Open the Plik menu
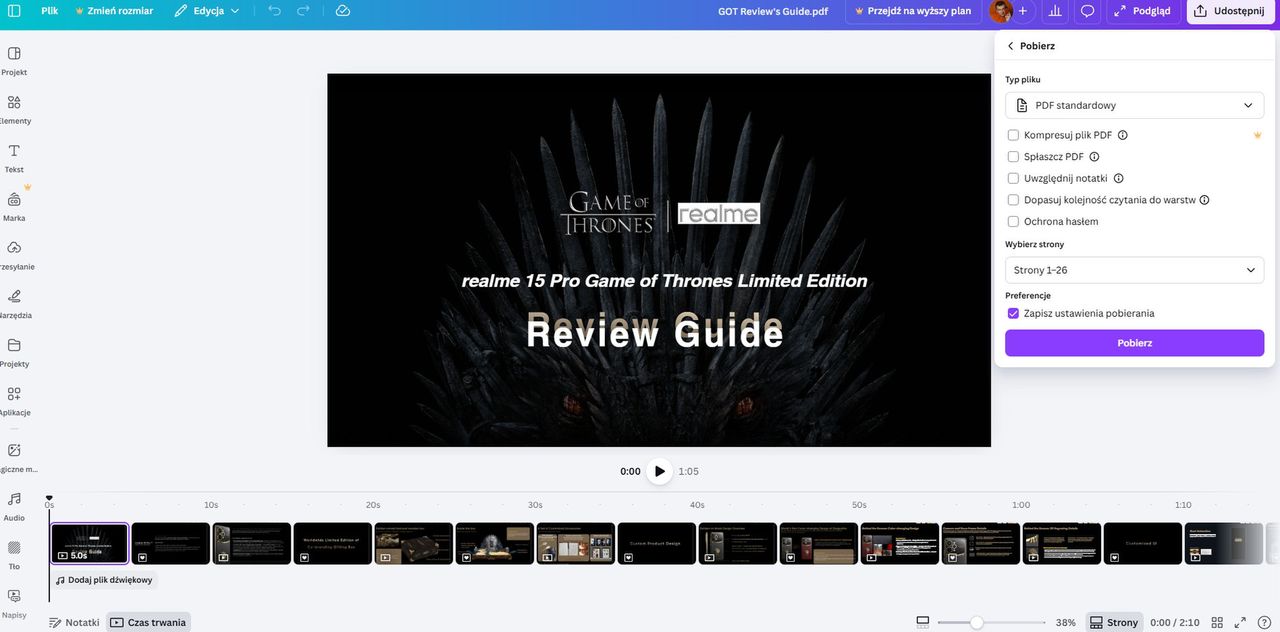The width and height of the screenshot is (1280, 632). coord(49,11)
